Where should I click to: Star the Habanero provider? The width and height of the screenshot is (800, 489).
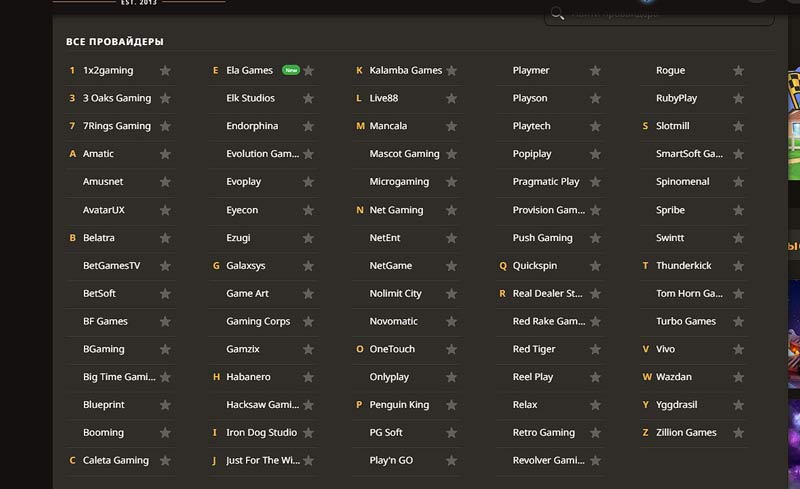tap(309, 377)
